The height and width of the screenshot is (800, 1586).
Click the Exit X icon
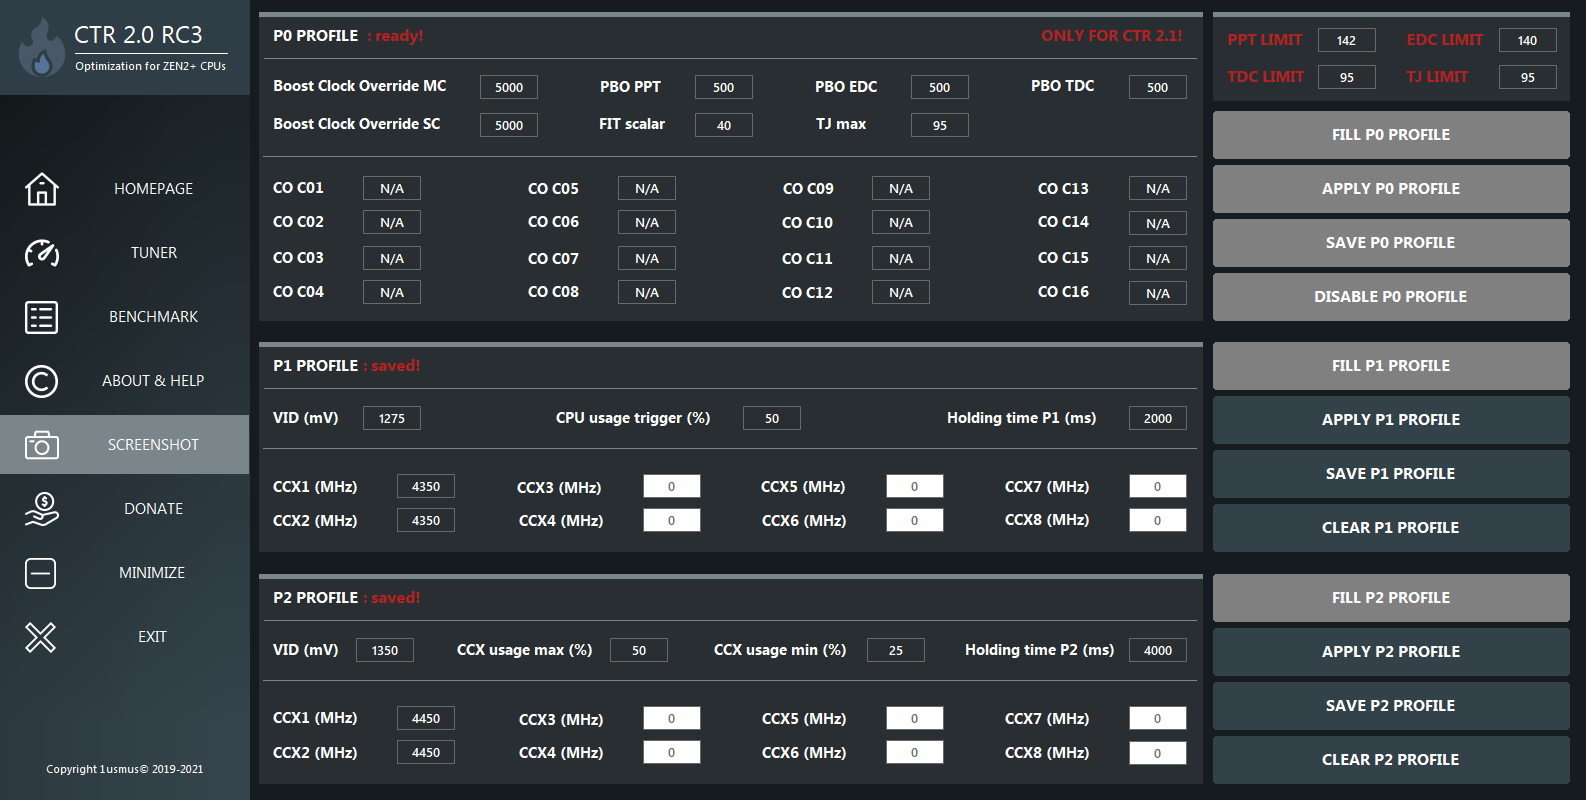click(41, 637)
